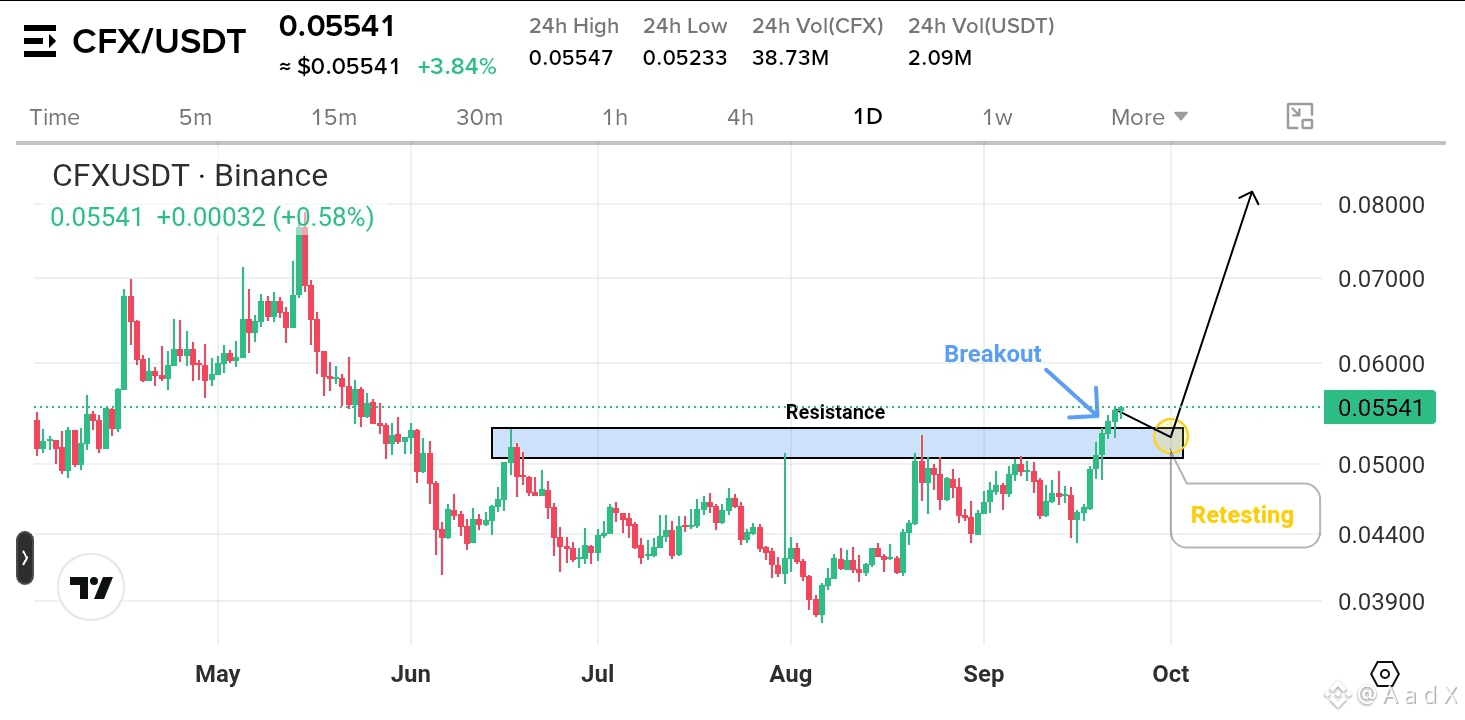This screenshot has width=1465, height=720.
Task: Select the 1w timeframe
Action: pyautogui.click(x=997, y=117)
